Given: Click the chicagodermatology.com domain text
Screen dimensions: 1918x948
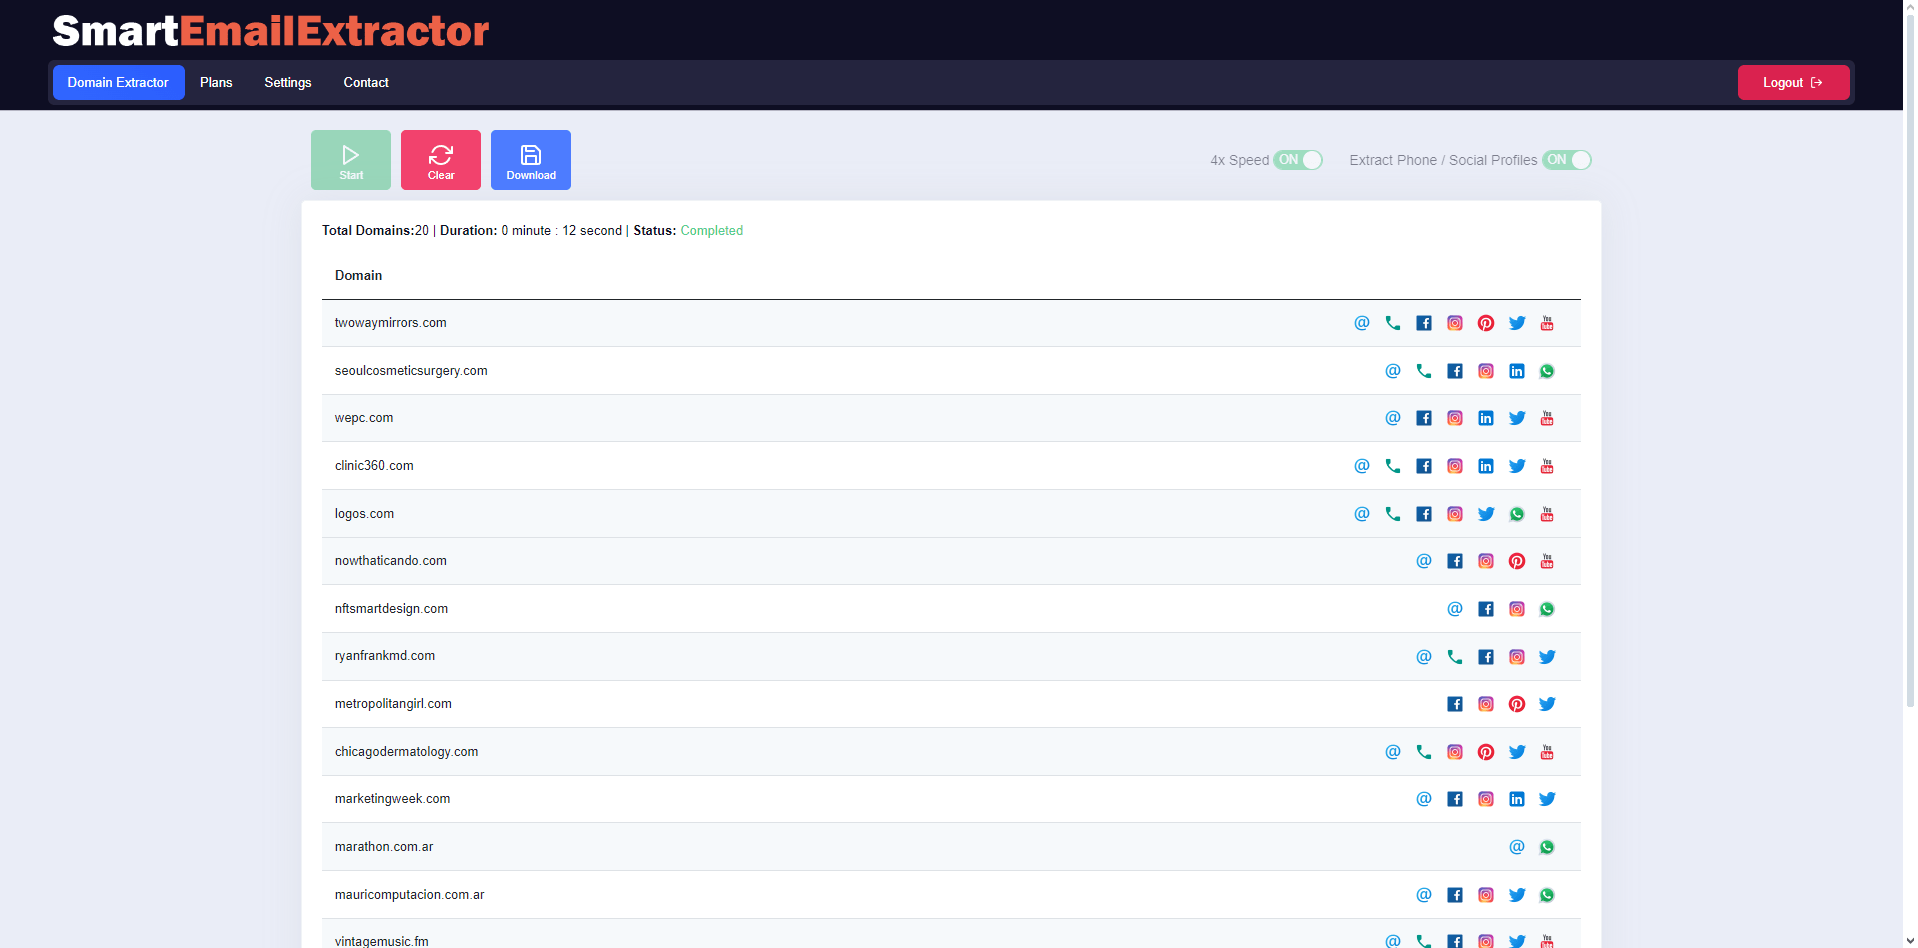Looking at the screenshot, I should click(406, 752).
